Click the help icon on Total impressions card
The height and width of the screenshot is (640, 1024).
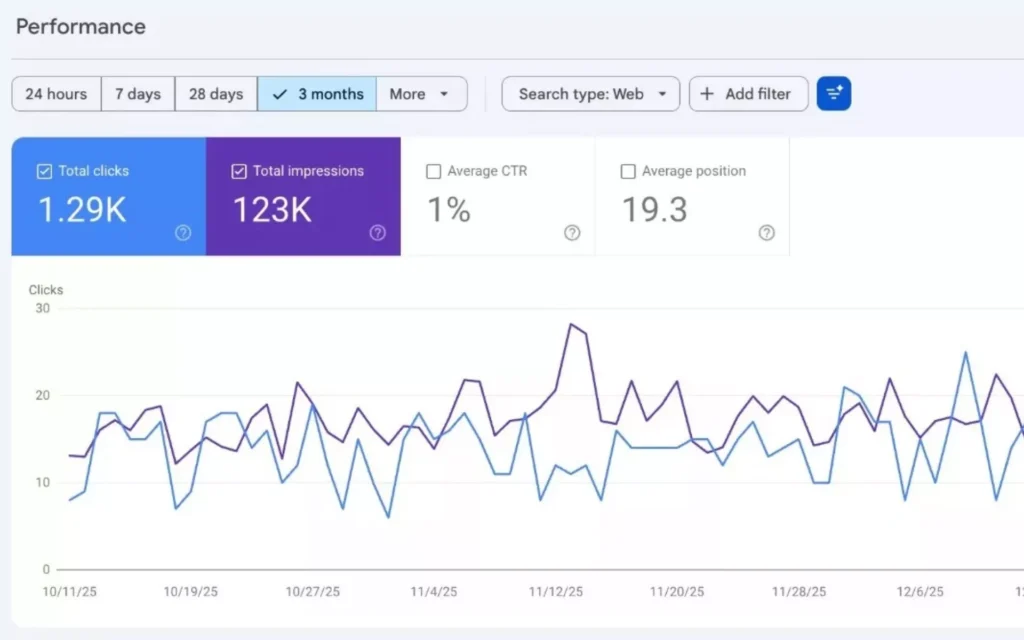(x=378, y=233)
